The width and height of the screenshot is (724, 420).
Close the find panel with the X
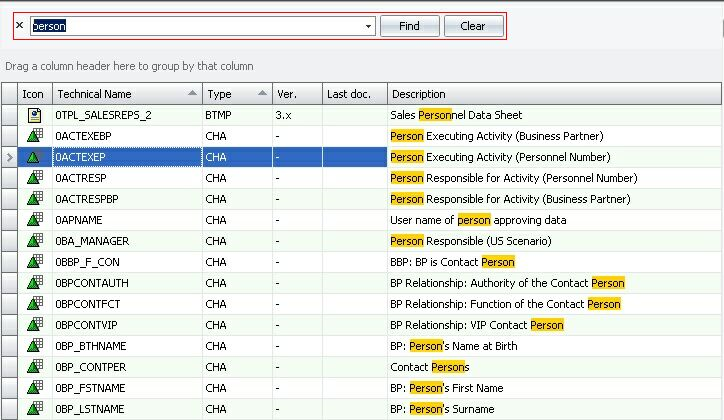click(19, 26)
